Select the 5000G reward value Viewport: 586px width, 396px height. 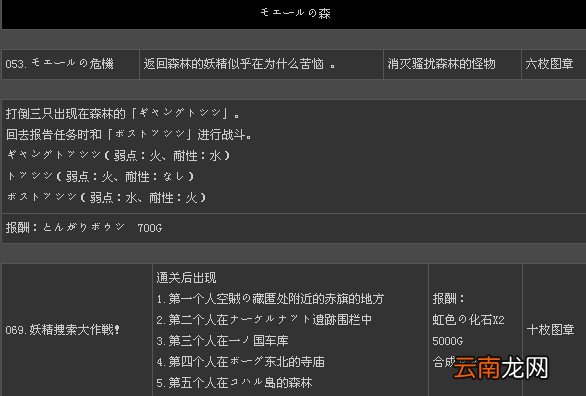pos(447,341)
